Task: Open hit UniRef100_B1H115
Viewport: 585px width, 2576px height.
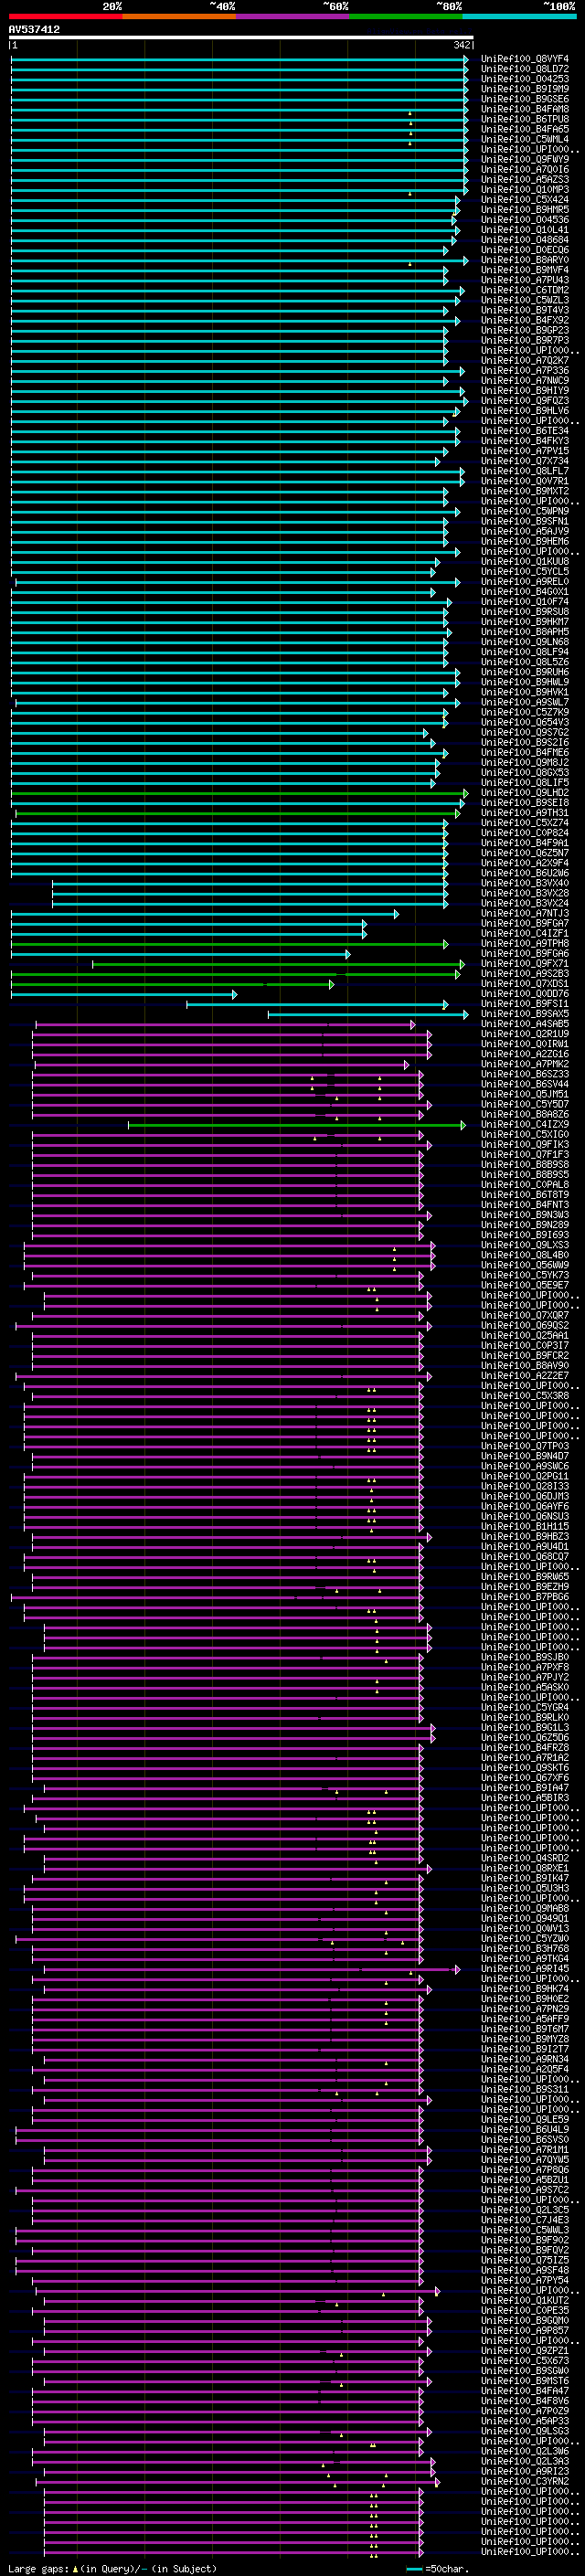Action: point(525,1527)
